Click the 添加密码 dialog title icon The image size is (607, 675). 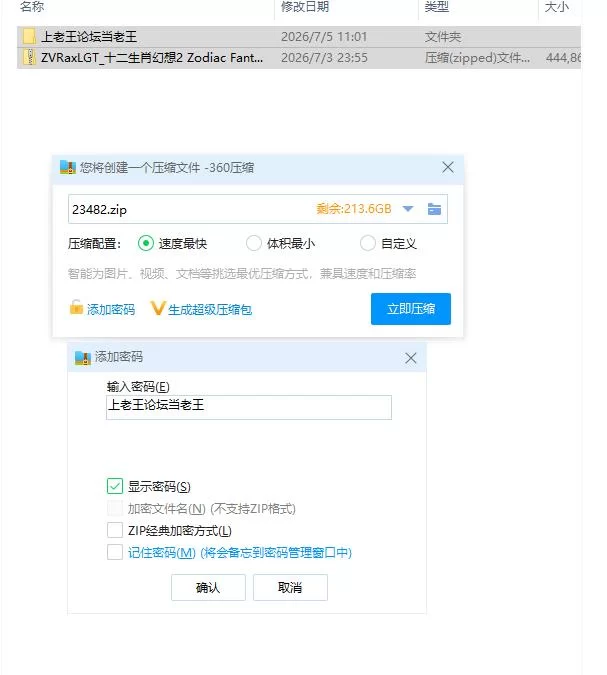(x=83, y=358)
